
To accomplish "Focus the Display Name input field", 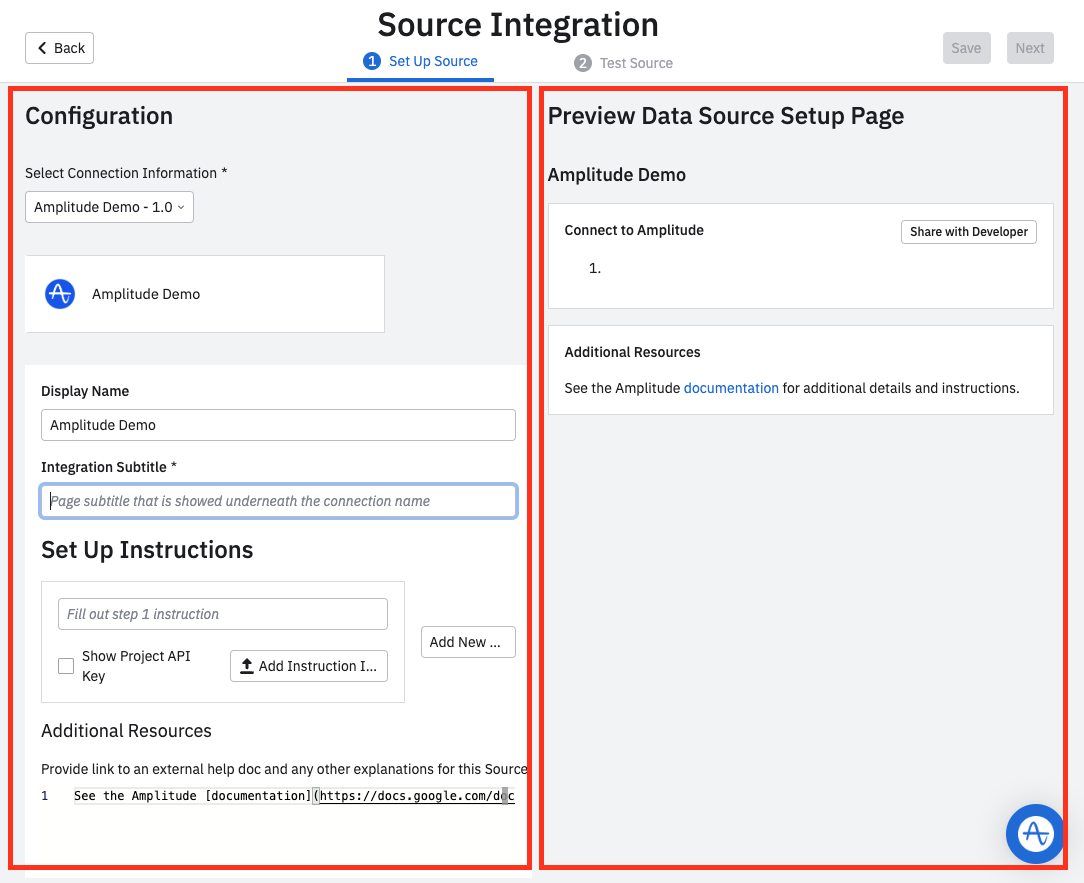I will (x=278, y=425).
